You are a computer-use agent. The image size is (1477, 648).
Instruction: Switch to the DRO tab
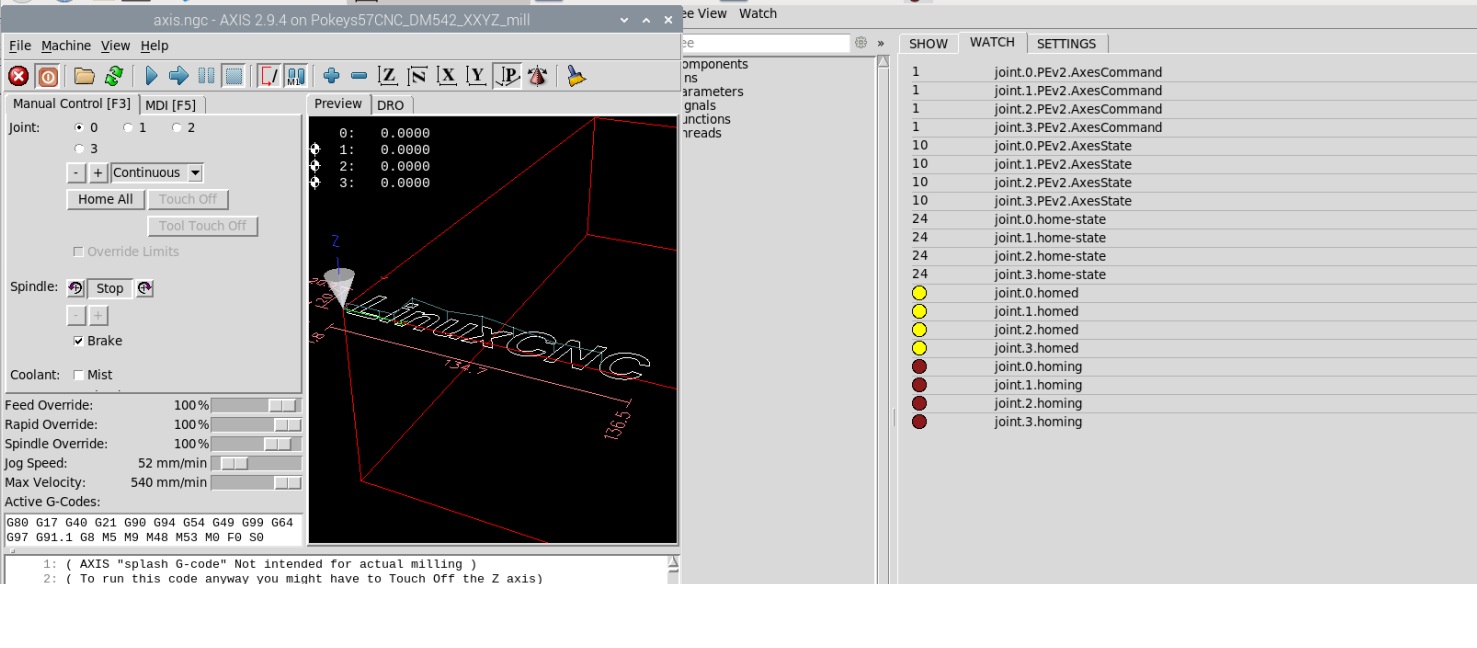coord(391,105)
